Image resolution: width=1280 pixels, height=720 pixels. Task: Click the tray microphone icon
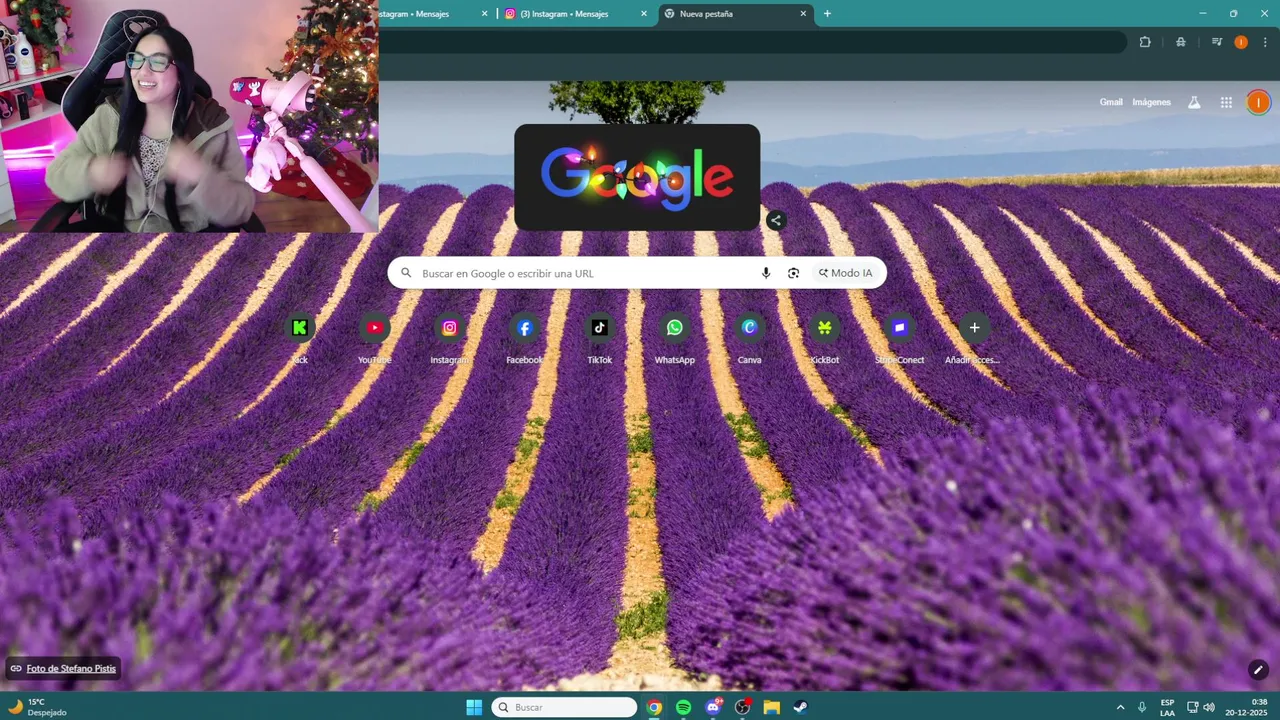(1142, 707)
